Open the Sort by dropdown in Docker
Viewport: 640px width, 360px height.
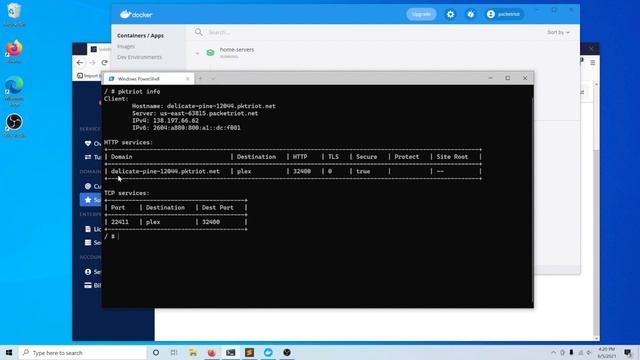tap(558, 32)
